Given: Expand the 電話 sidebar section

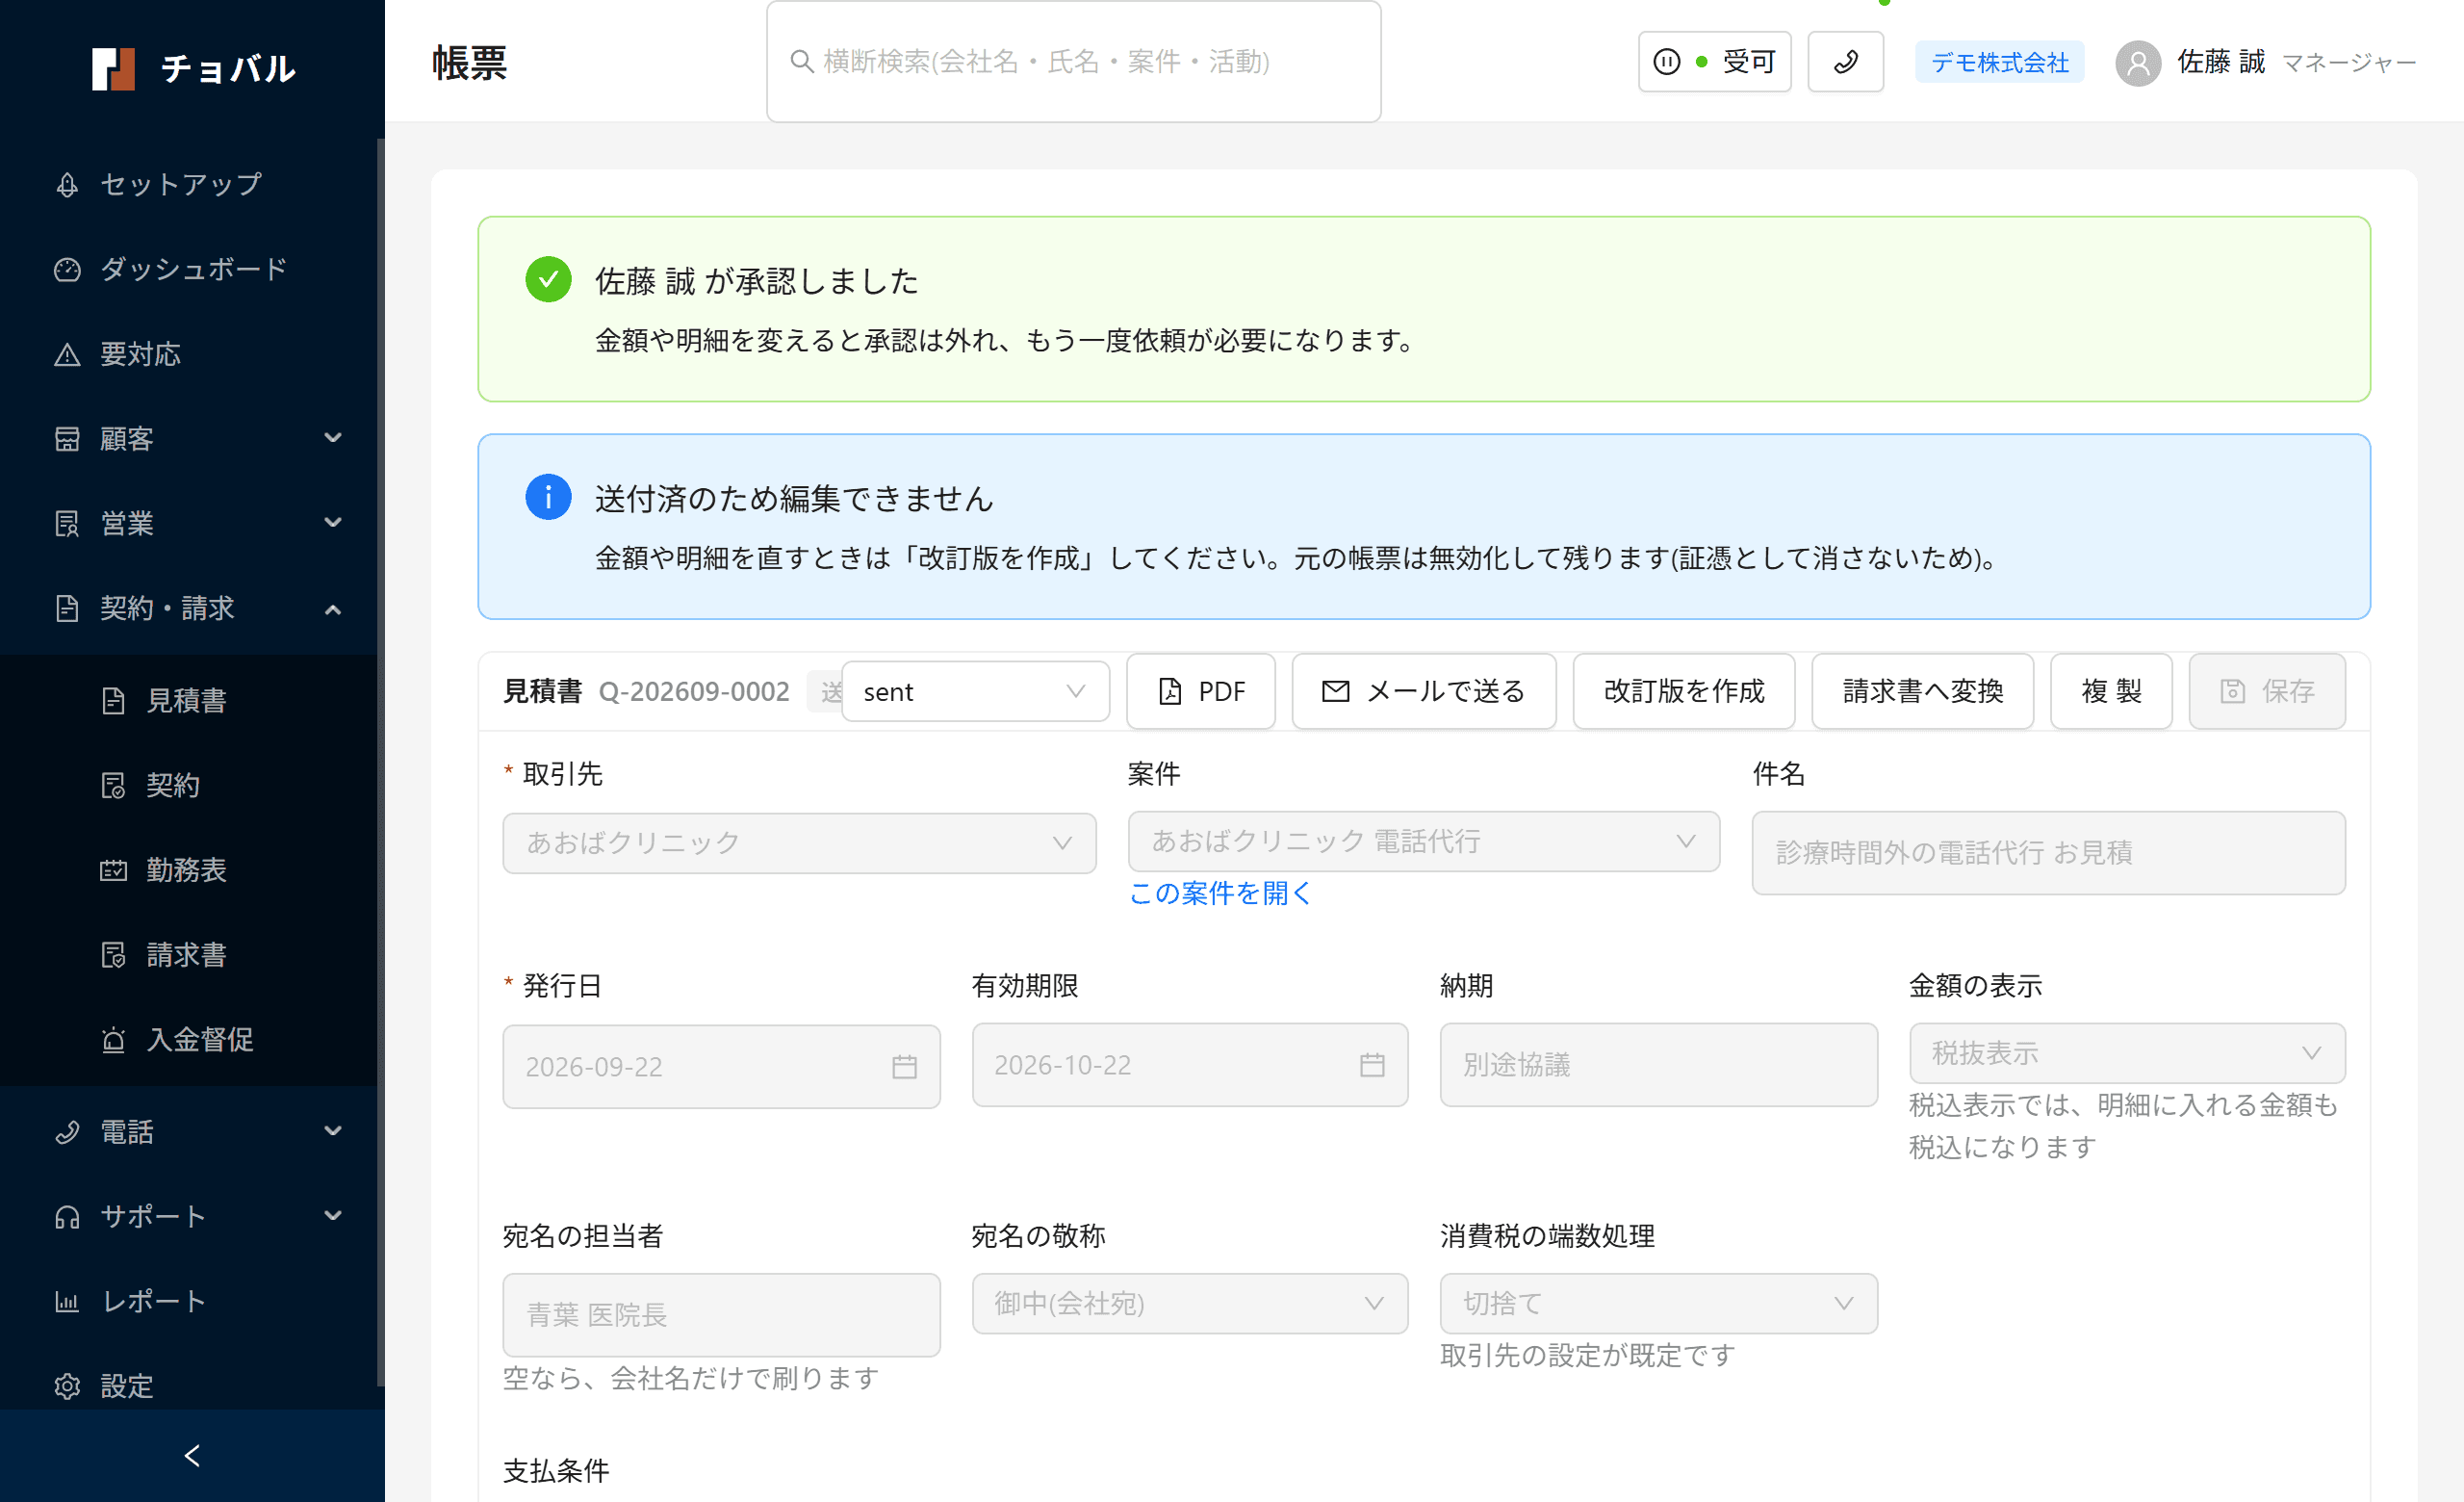Looking at the screenshot, I should click(190, 1132).
